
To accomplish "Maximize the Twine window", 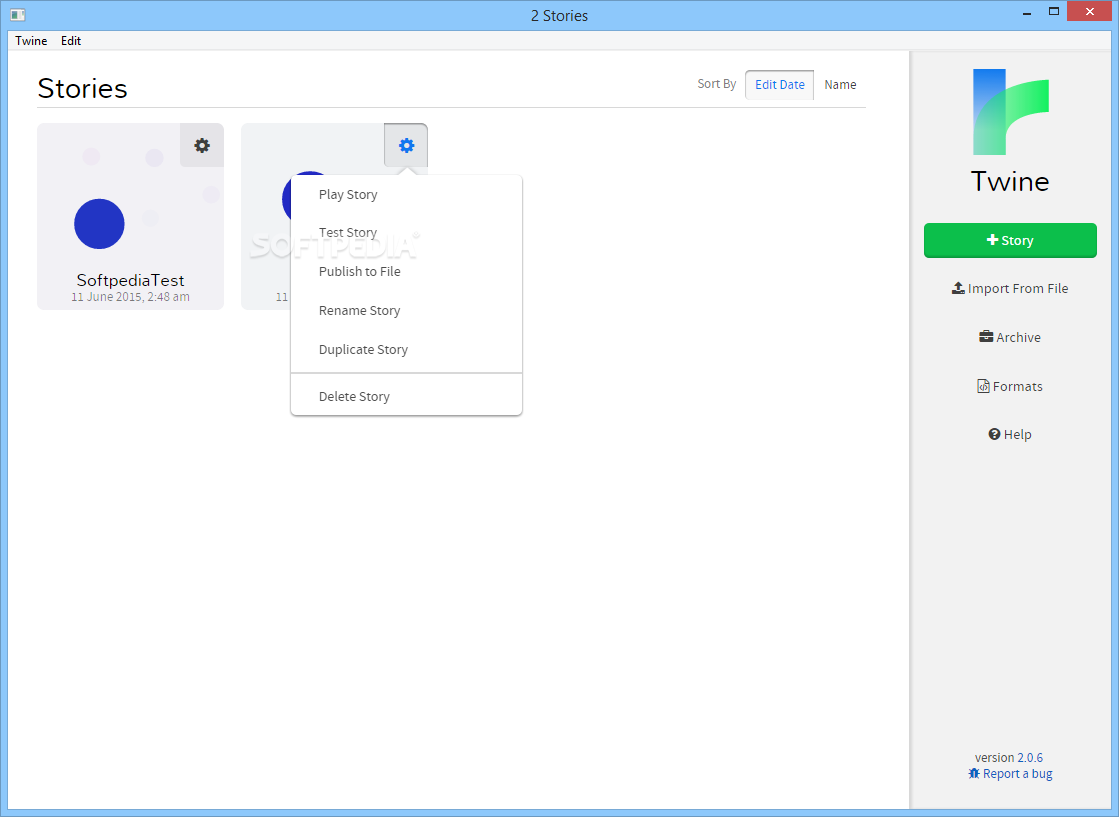I will coord(1053,11).
